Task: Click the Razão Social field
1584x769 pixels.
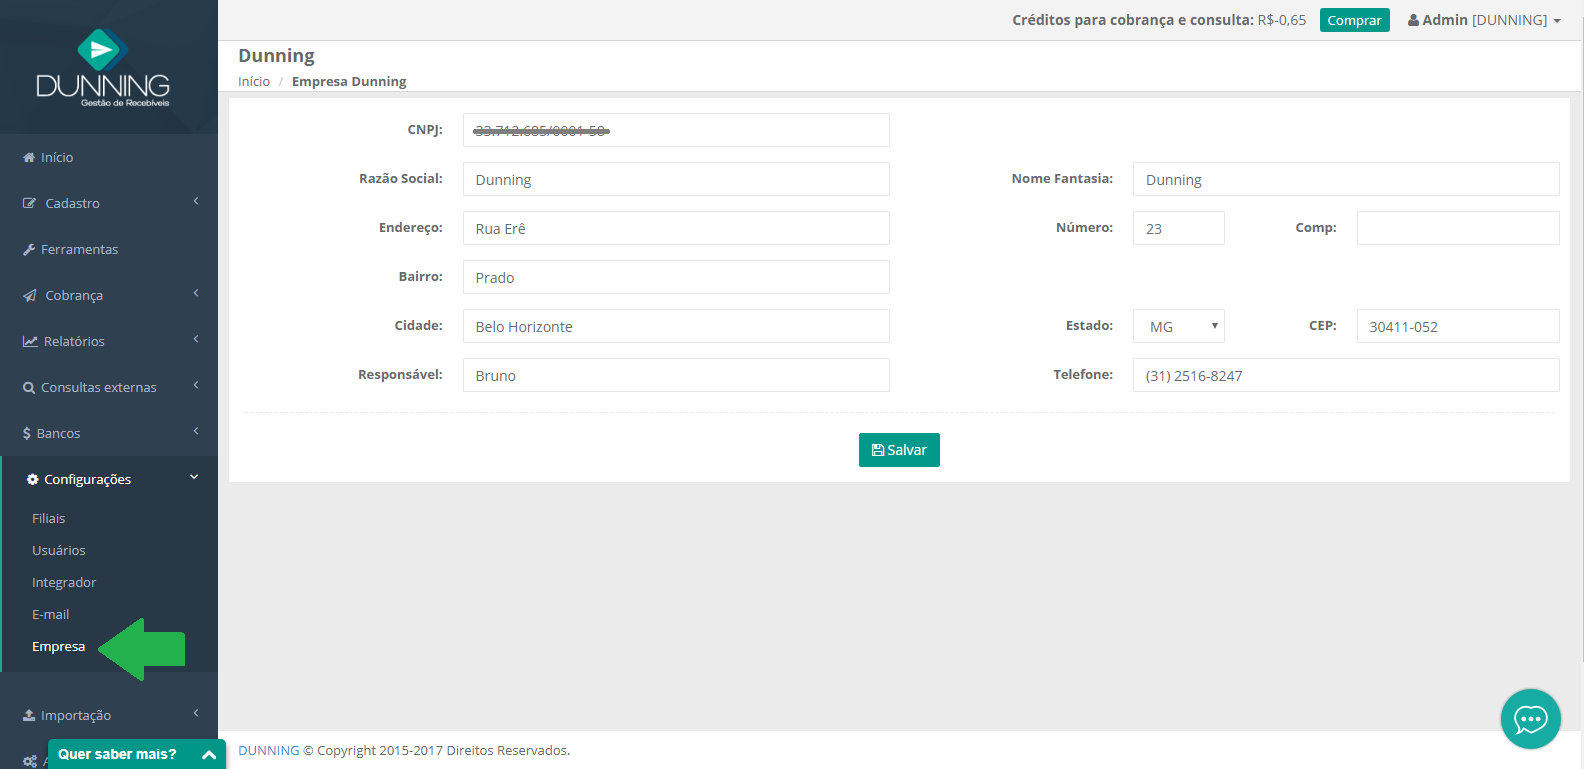Action: (676, 179)
